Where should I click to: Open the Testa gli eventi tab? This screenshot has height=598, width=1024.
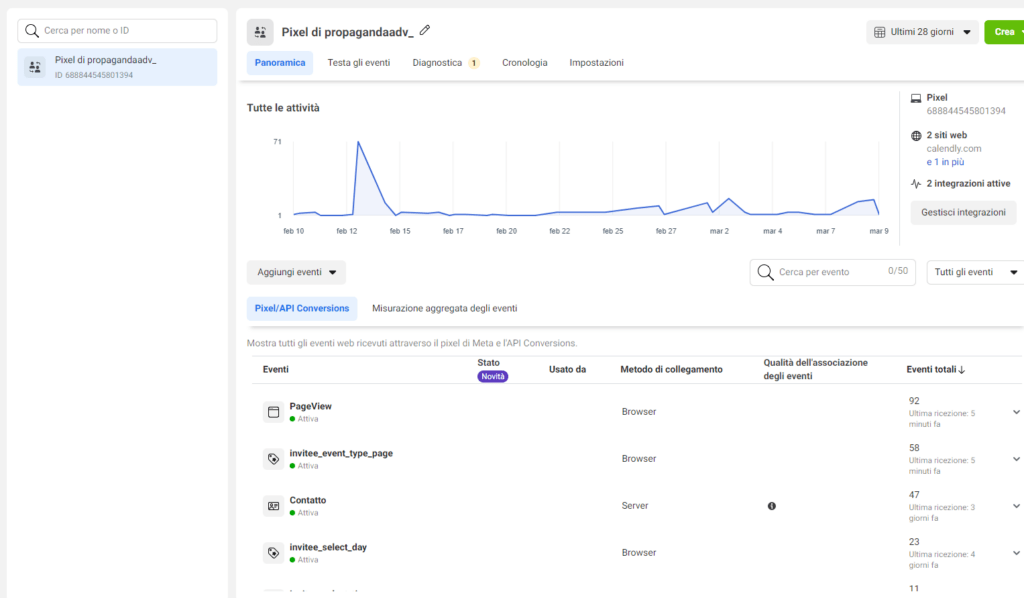359,63
